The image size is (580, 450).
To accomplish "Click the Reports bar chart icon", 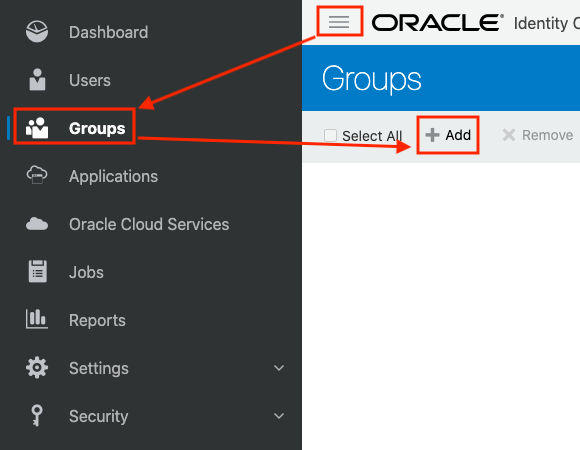I will pos(37,319).
